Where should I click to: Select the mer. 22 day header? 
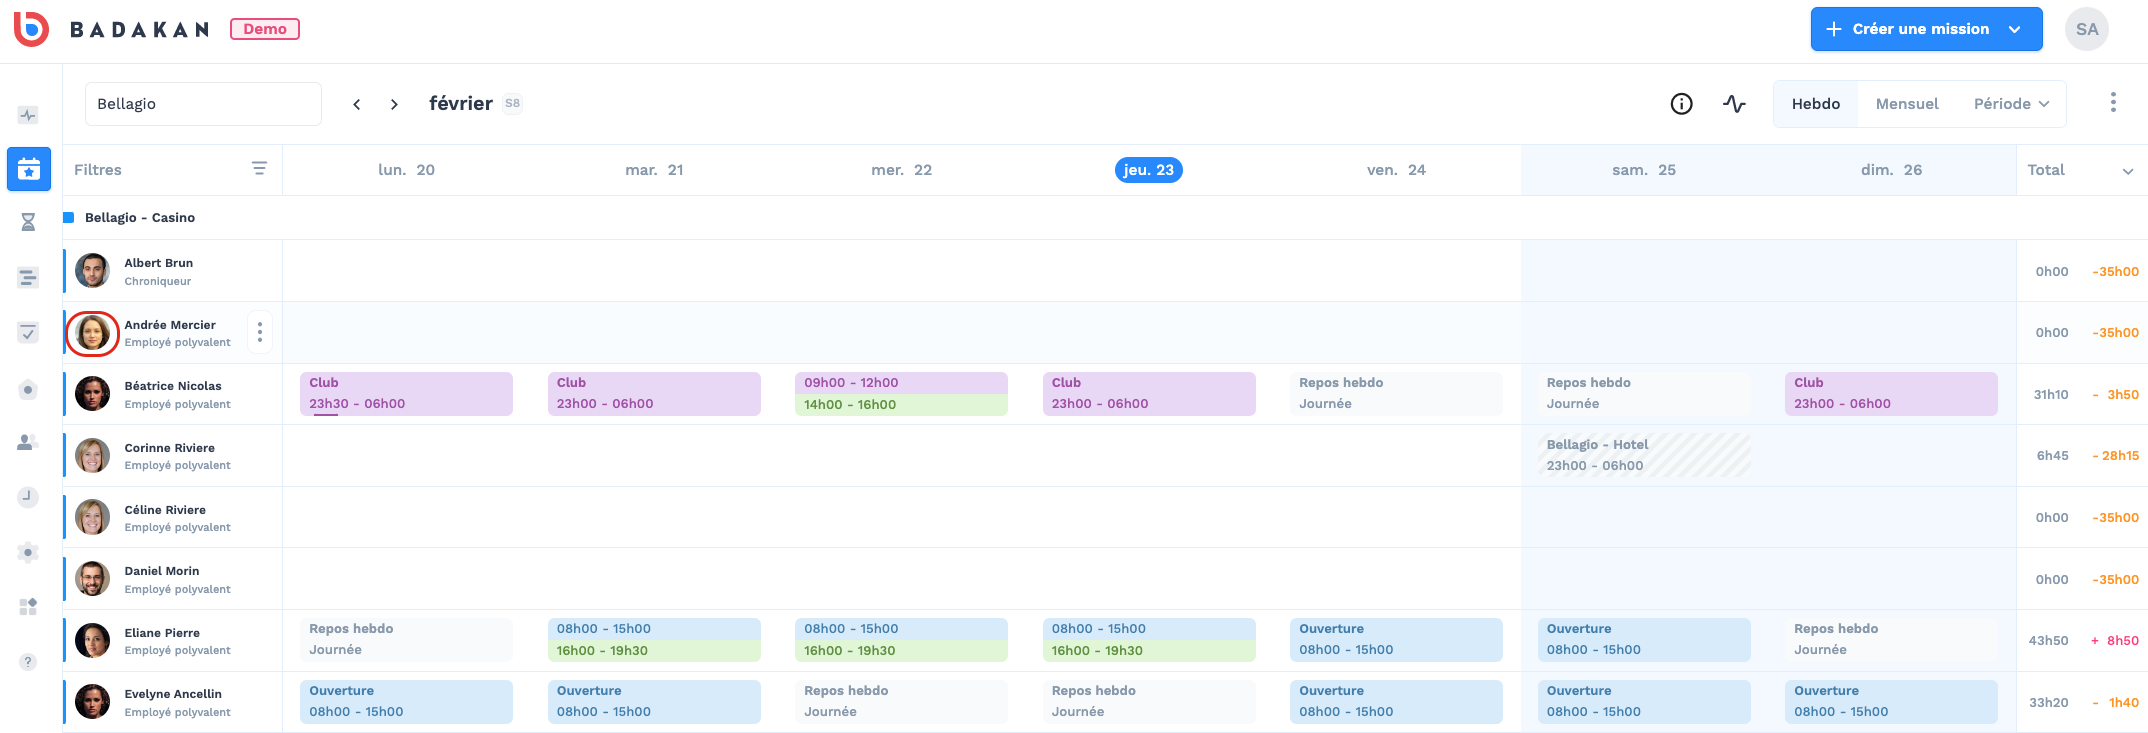901,170
